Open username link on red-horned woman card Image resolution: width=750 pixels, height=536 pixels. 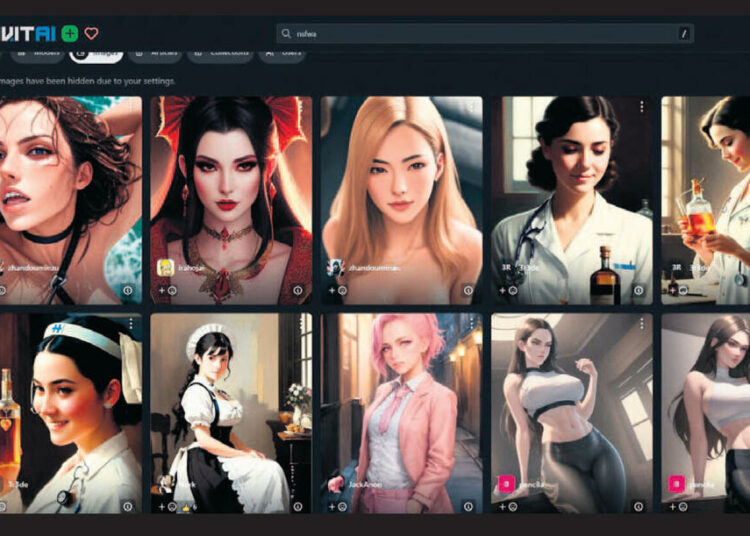[x=192, y=268]
